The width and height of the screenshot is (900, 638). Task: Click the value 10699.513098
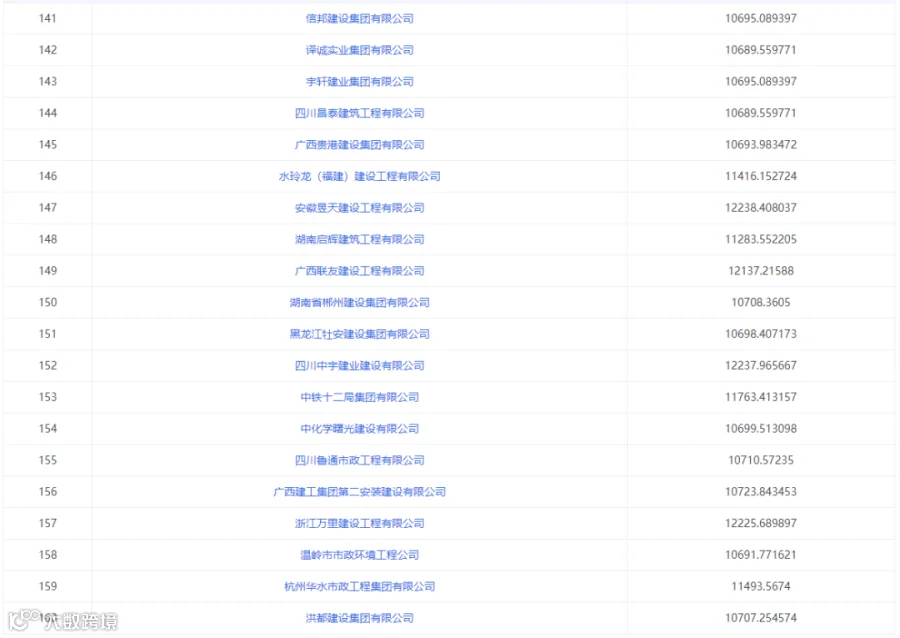pos(761,429)
